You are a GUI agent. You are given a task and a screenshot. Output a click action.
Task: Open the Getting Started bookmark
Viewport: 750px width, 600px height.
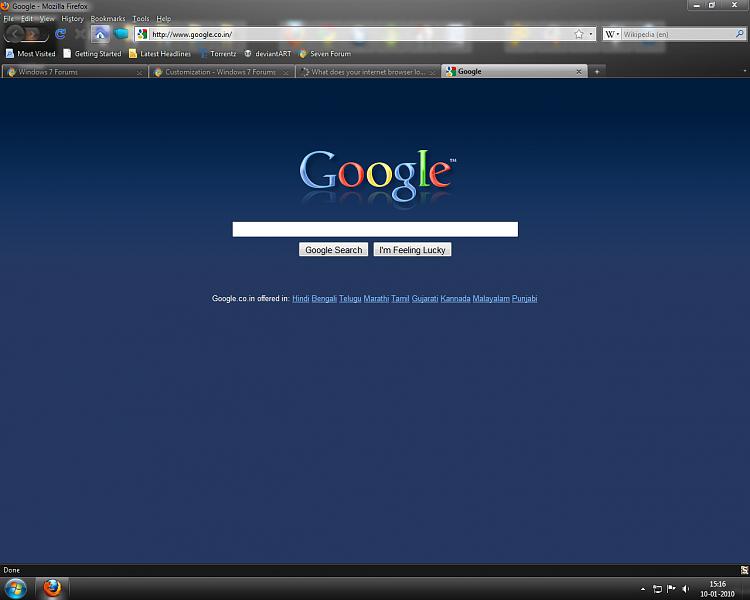pyautogui.click(x=92, y=54)
